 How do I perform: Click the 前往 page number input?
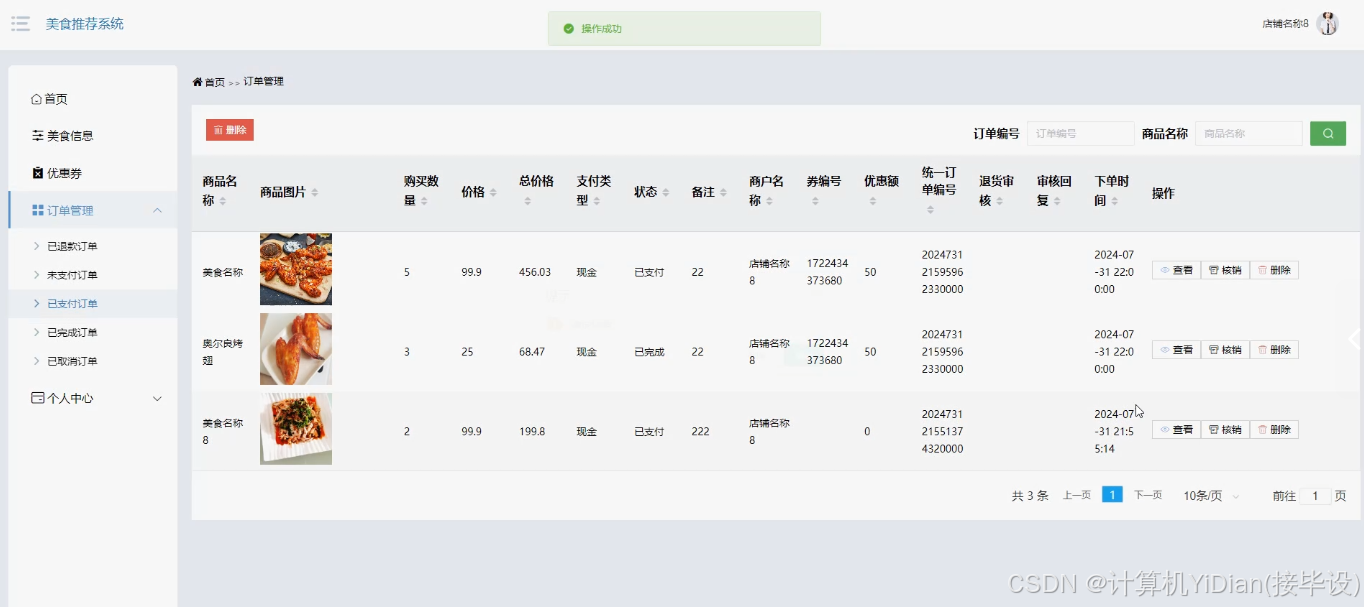[x=1315, y=496]
